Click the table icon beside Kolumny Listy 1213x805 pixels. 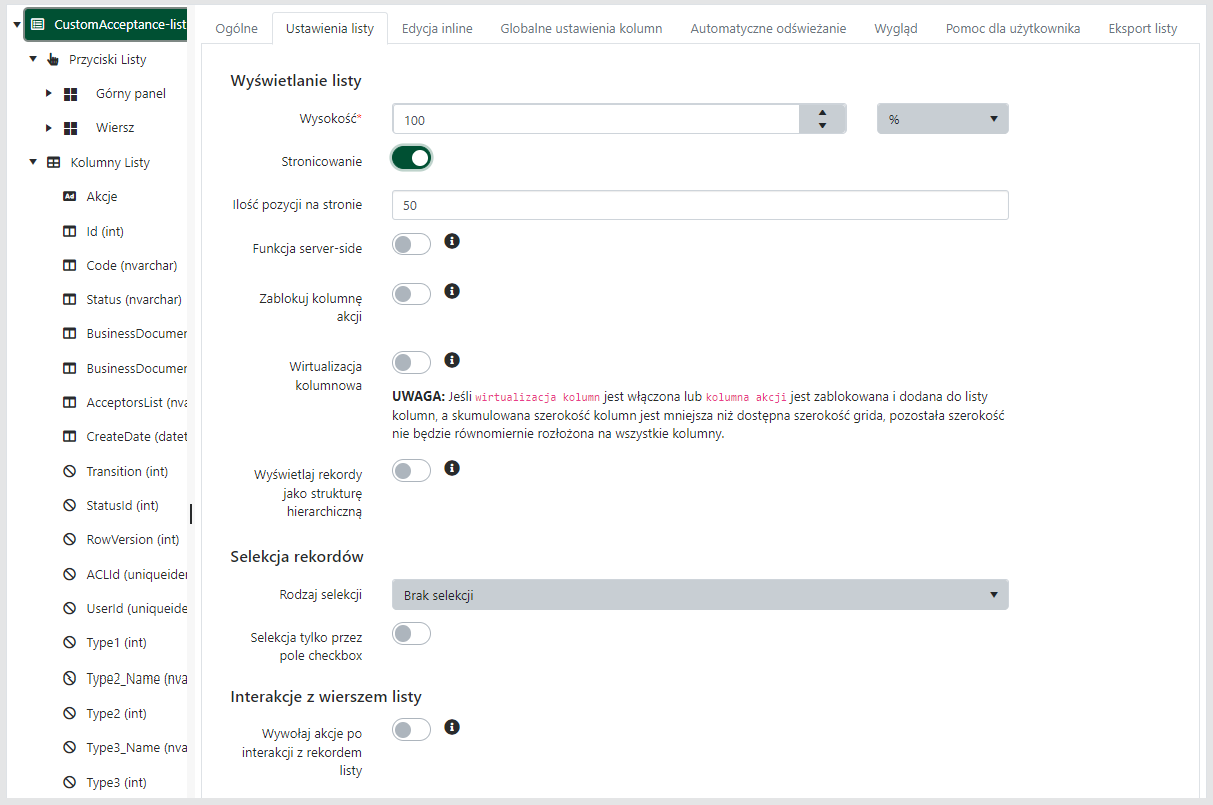pos(54,162)
